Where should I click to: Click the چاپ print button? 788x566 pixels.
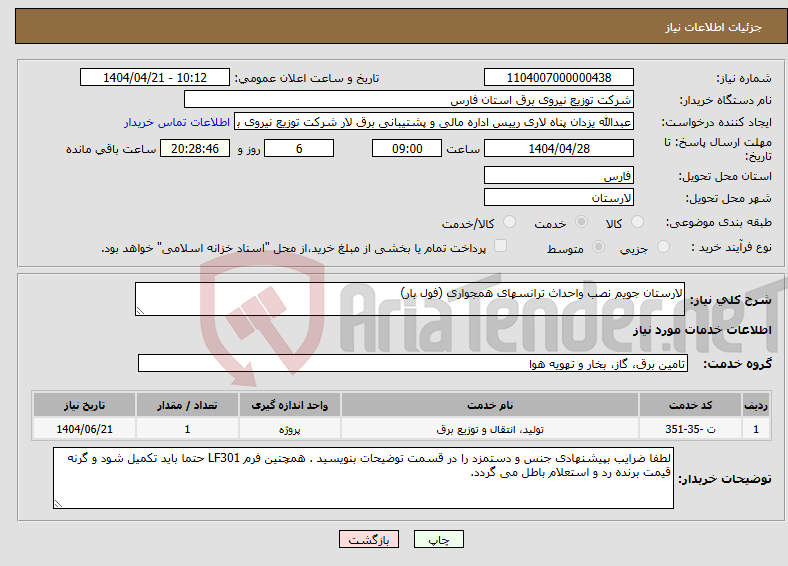[439, 539]
